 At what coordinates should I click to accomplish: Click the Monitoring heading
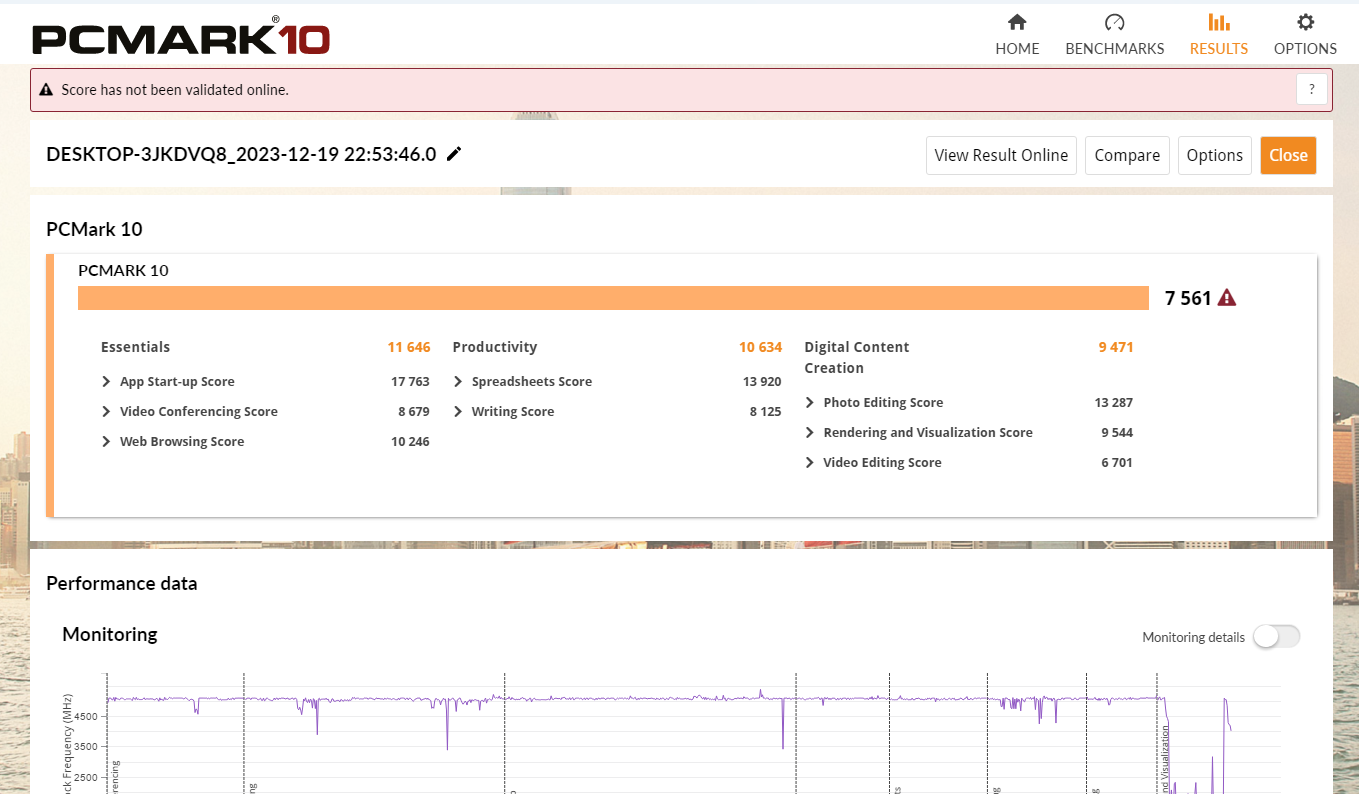click(x=110, y=634)
